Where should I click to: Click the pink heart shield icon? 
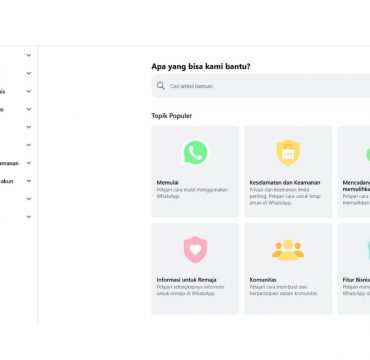click(x=195, y=249)
